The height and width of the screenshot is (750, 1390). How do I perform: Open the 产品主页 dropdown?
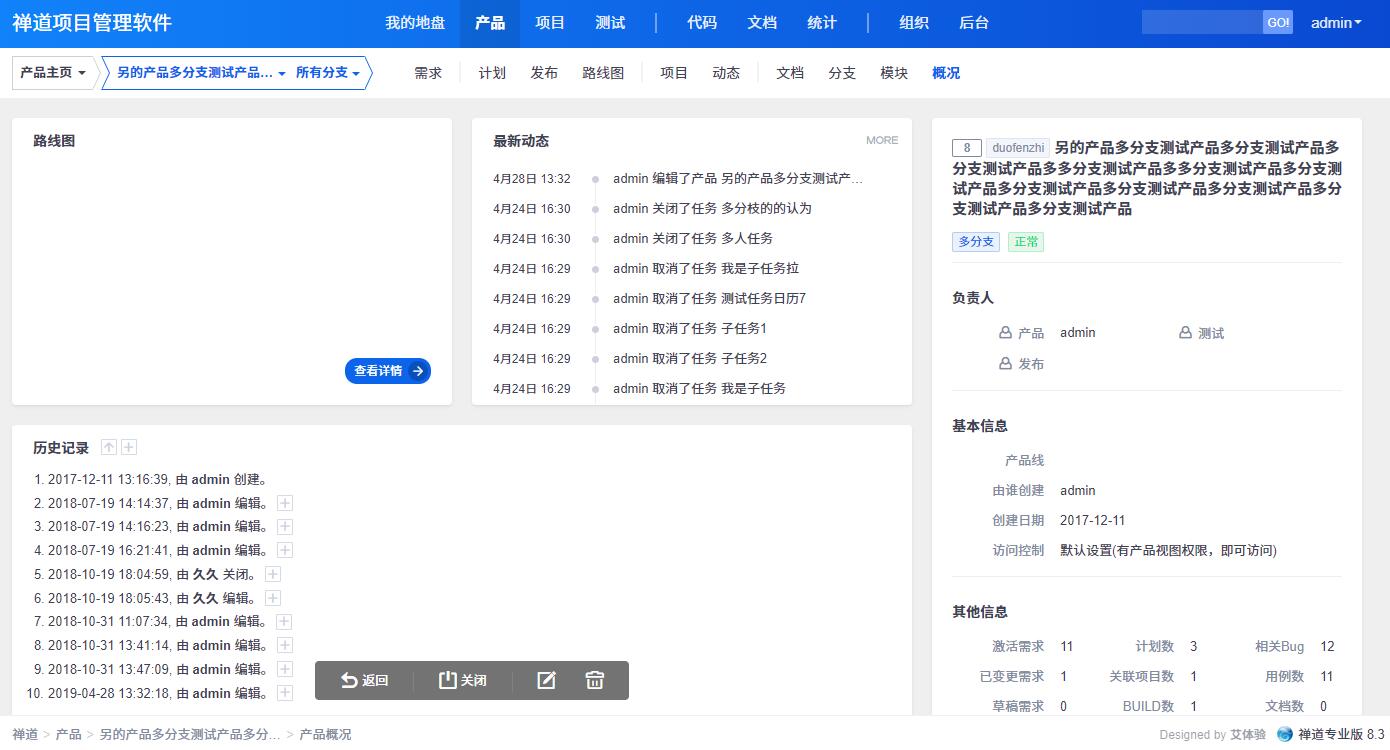click(53, 73)
